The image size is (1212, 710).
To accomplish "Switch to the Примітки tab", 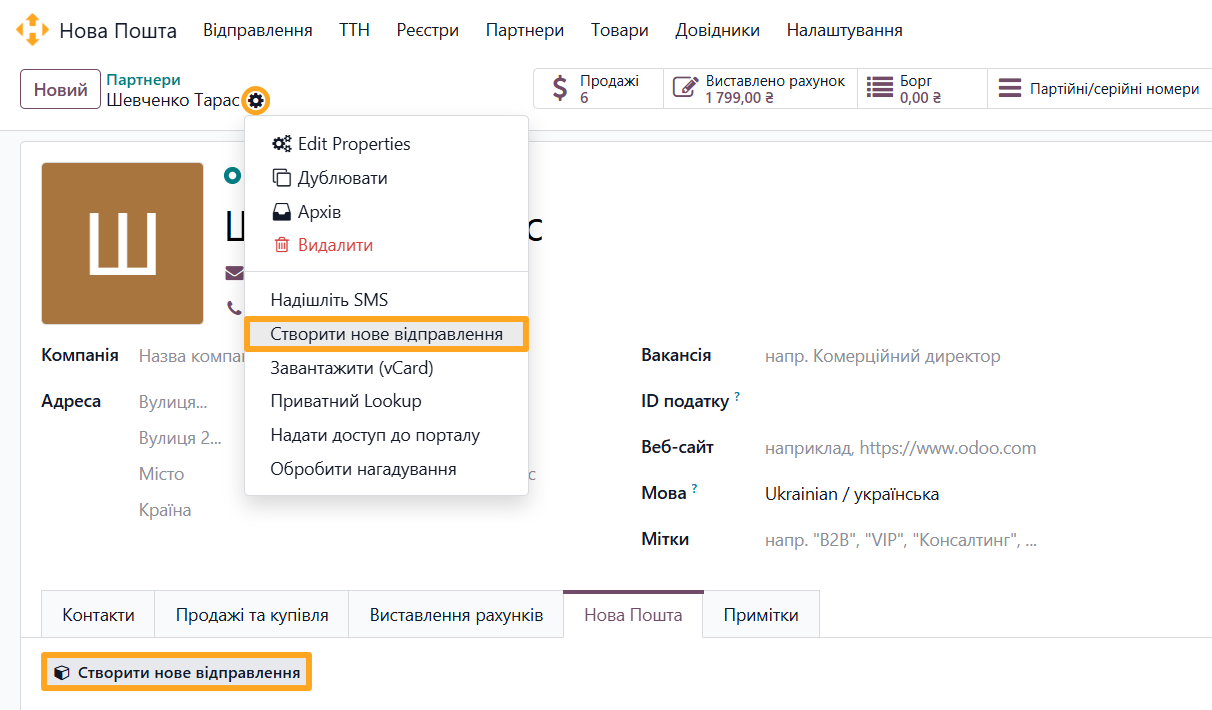I will (761, 615).
